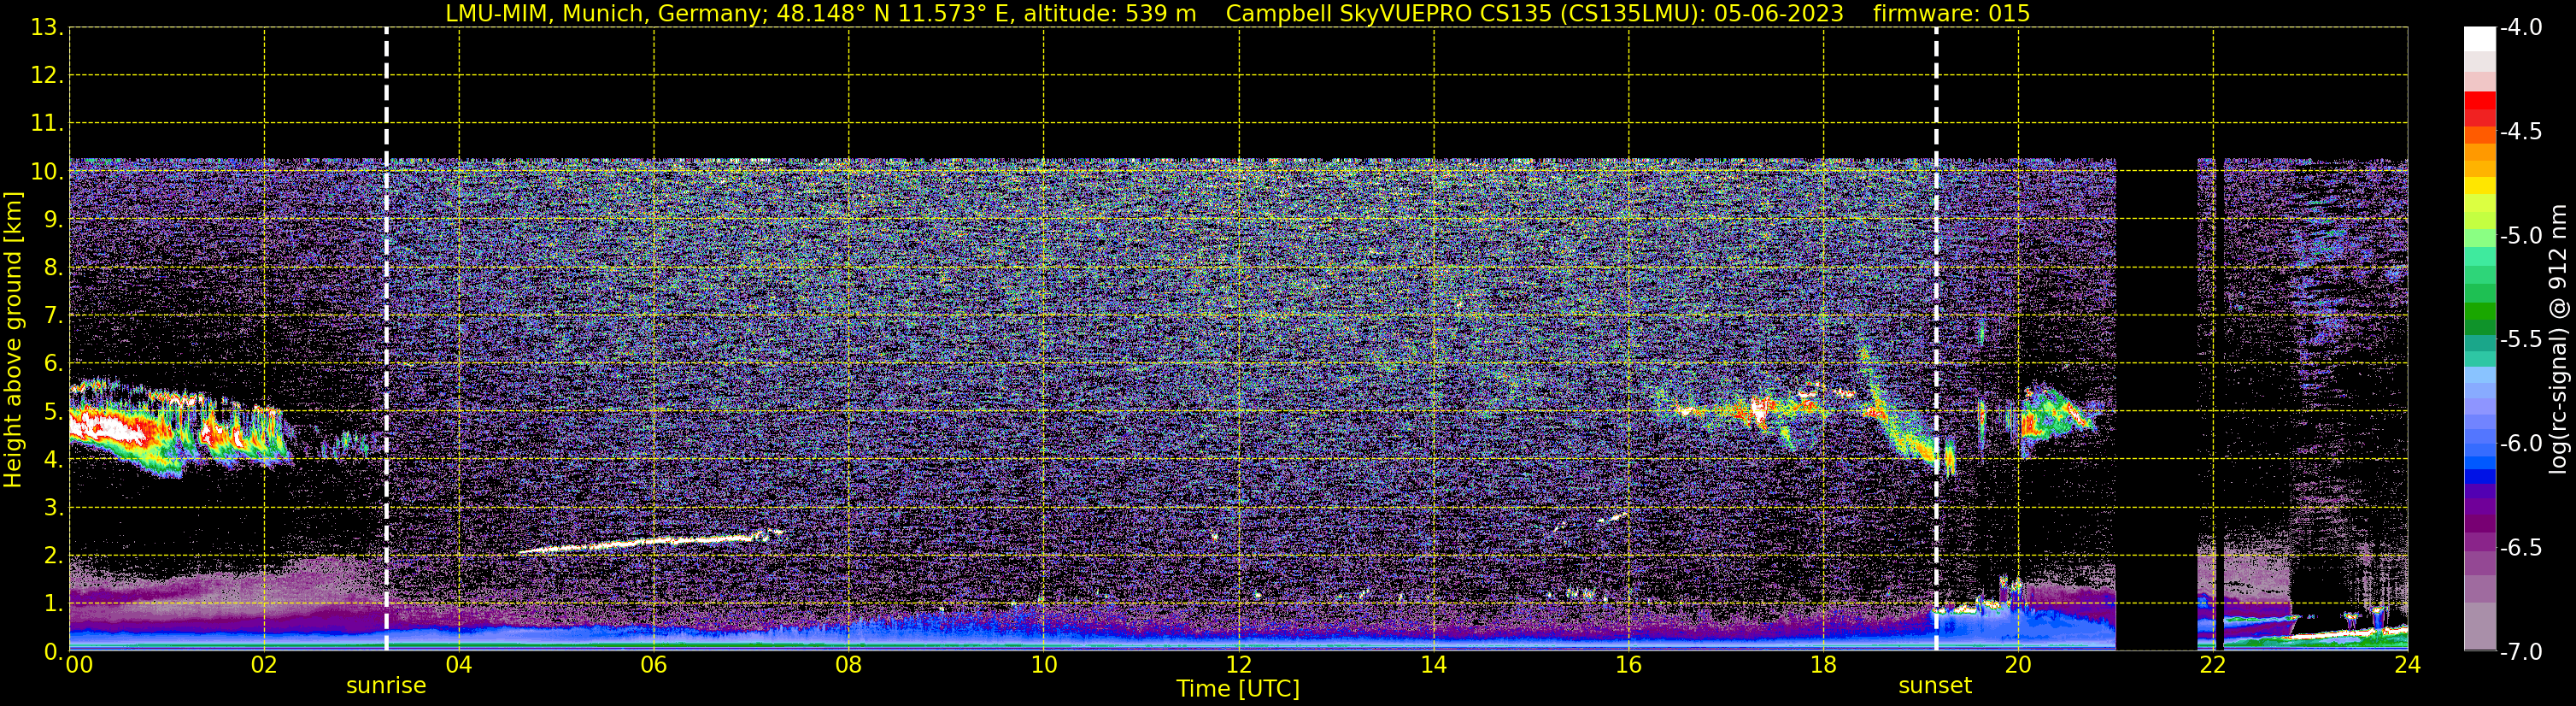The height and width of the screenshot is (706, 2576).
Task: Click the height axis tick '3.'
Action: [53, 508]
